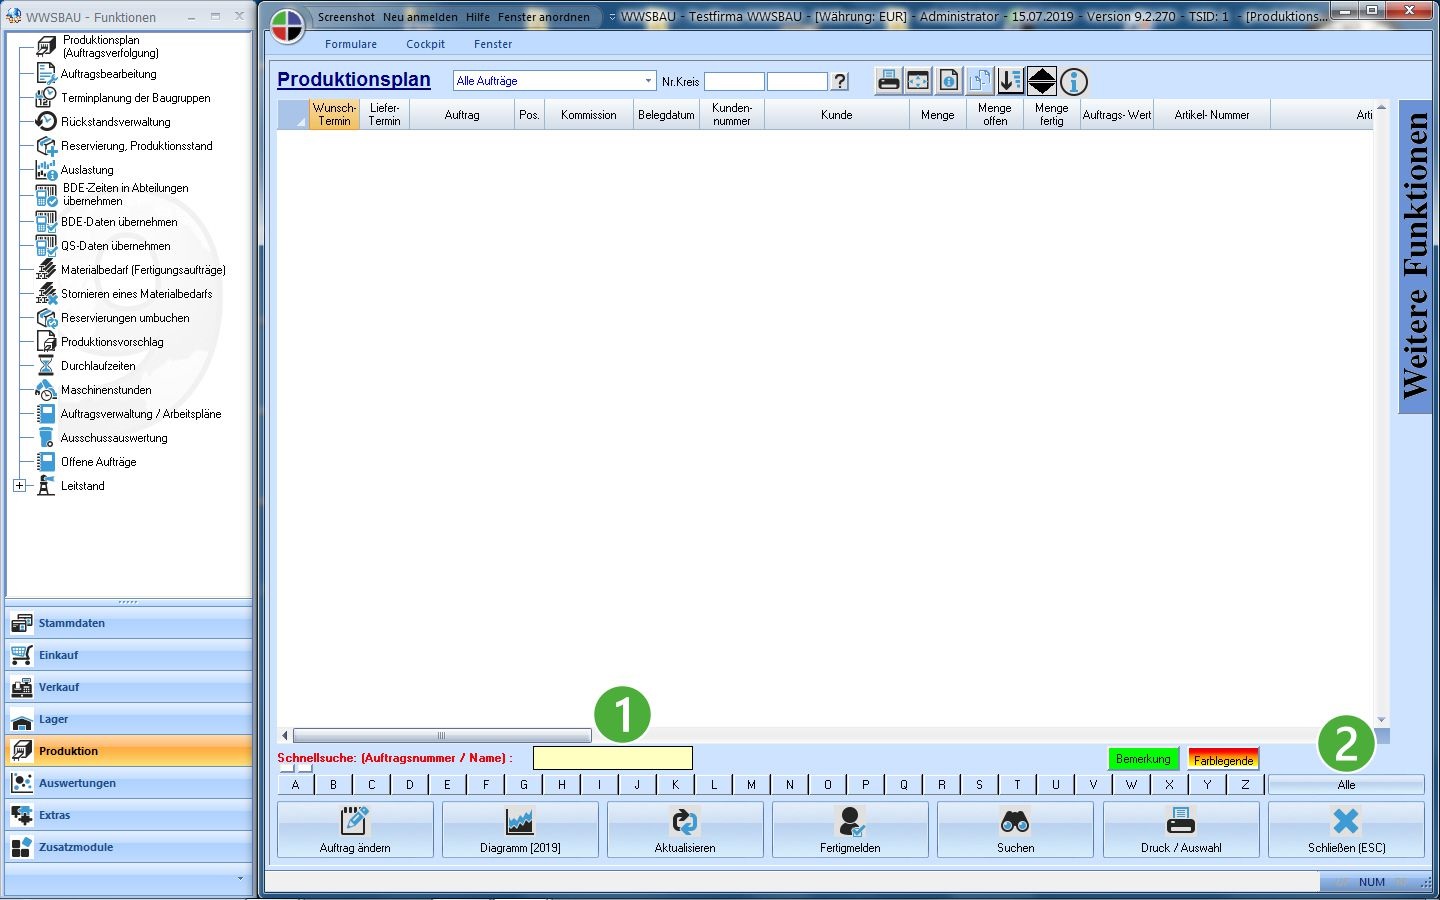Image resolution: width=1440 pixels, height=900 pixels.
Task: Click the Alle filter button
Action: [x=1346, y=785]
